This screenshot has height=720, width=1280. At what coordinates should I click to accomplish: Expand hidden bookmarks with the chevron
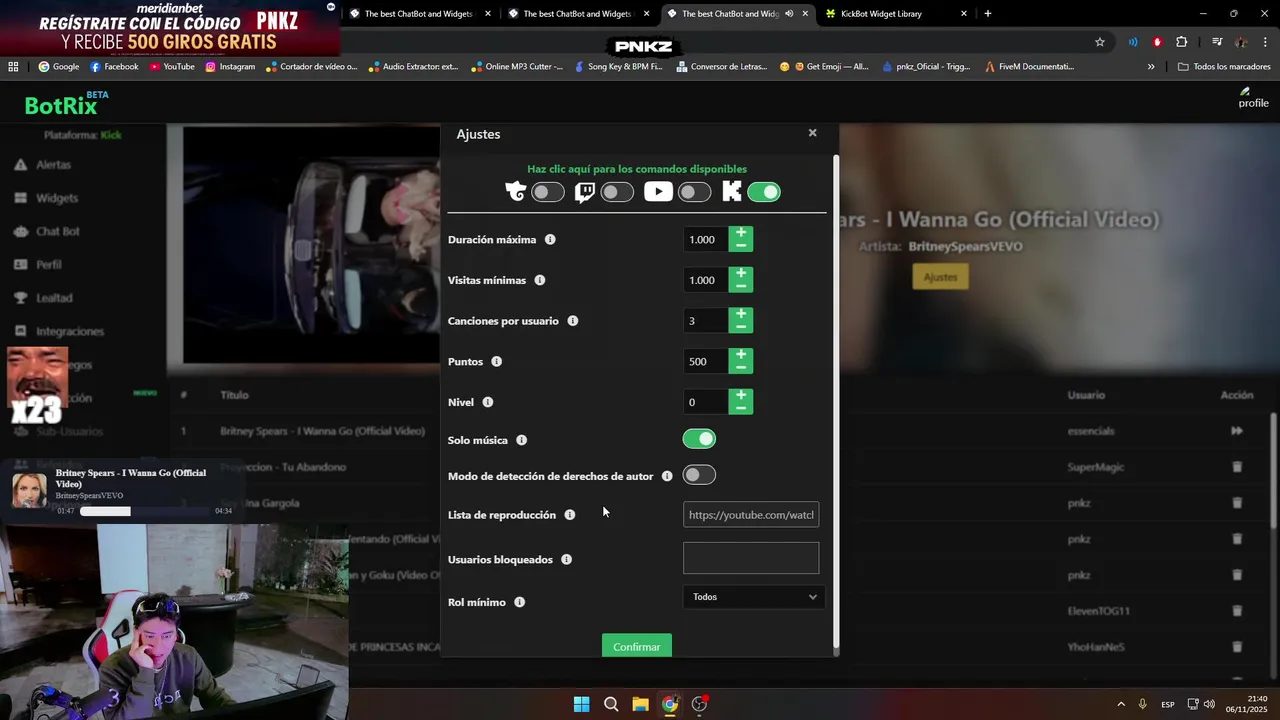1151,67
